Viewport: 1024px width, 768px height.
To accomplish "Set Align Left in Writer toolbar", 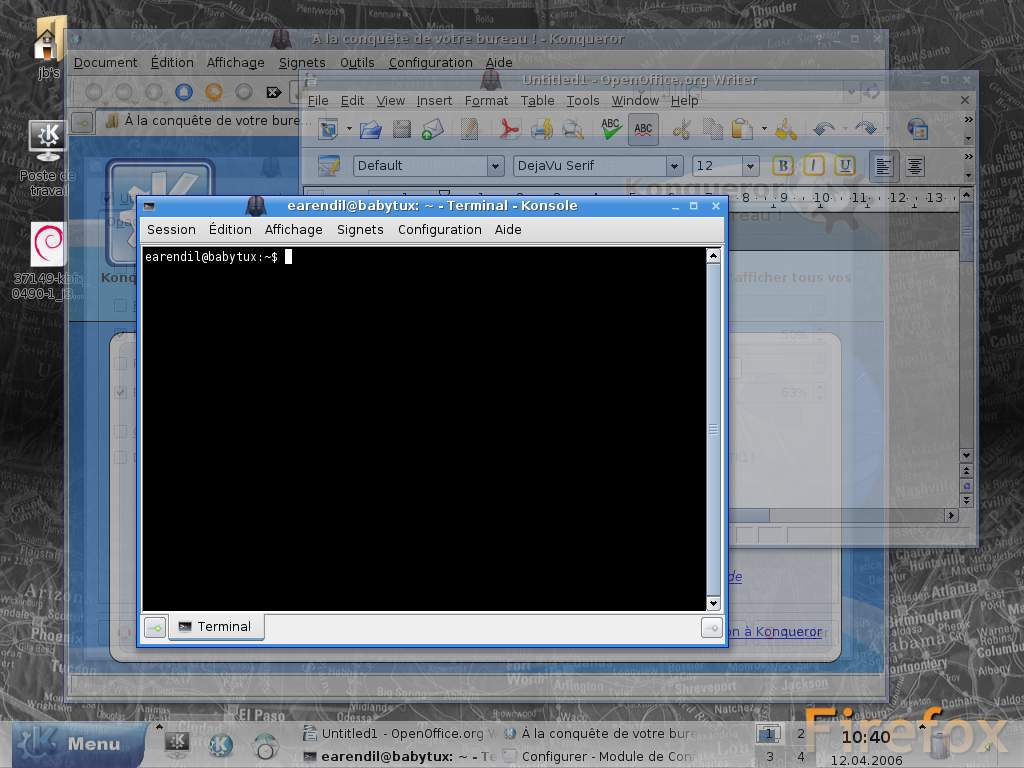I will 884,167.
